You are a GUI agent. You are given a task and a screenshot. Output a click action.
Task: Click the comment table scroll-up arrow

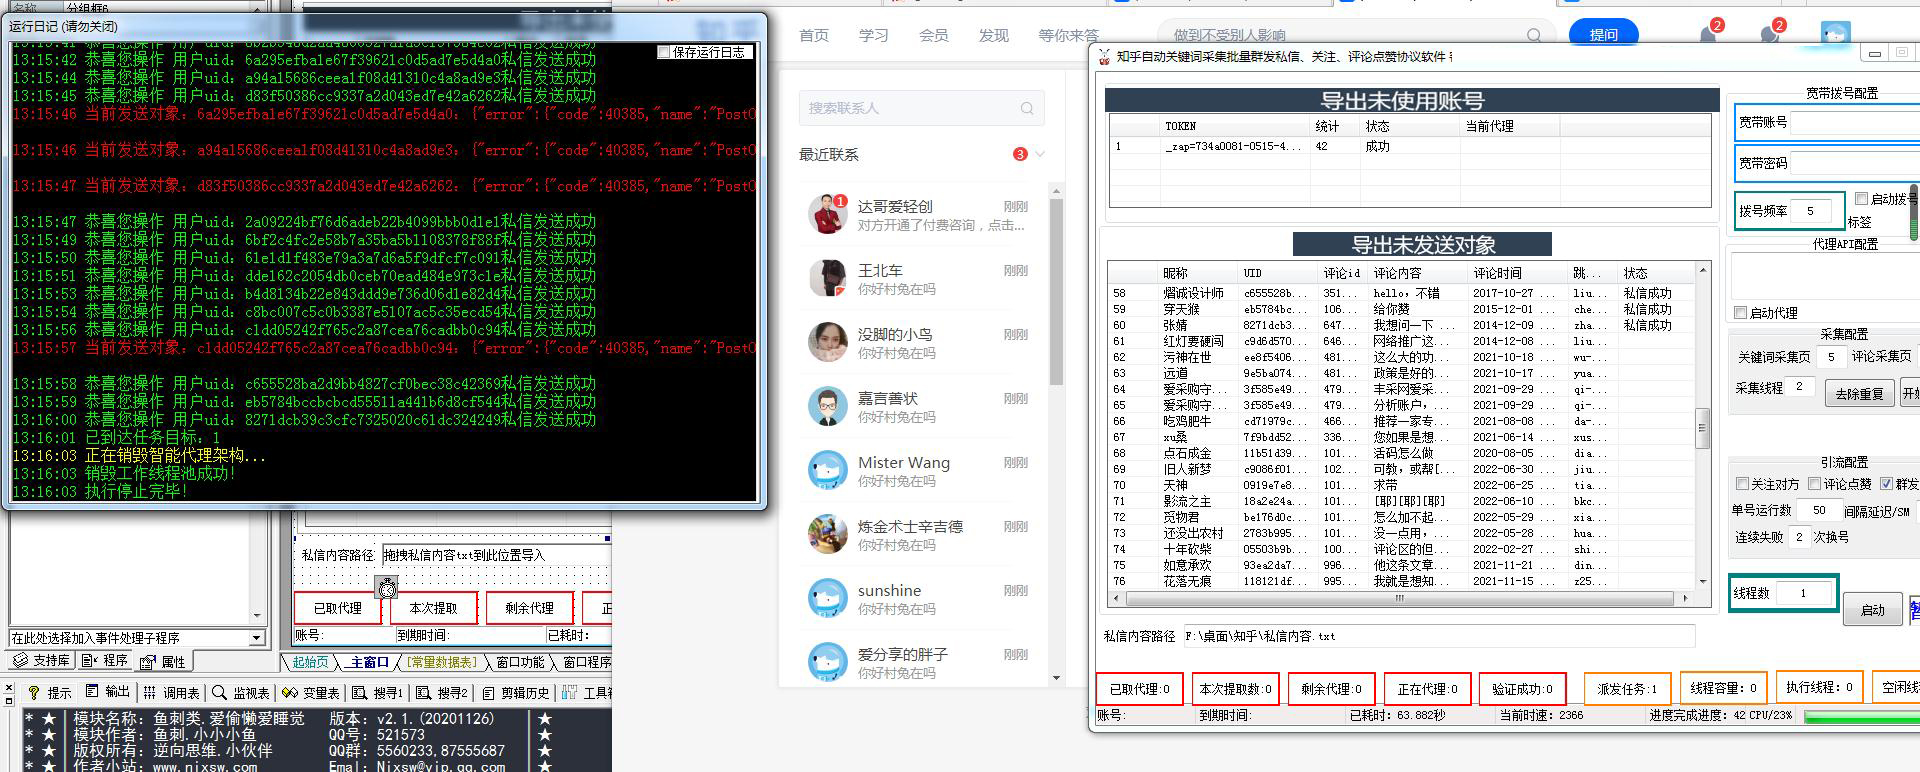(x=1702, y=271)
